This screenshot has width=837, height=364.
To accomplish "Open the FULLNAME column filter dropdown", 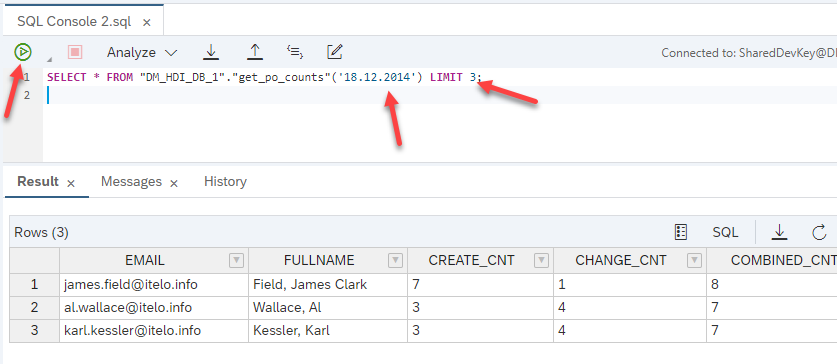I will [396, 260].
